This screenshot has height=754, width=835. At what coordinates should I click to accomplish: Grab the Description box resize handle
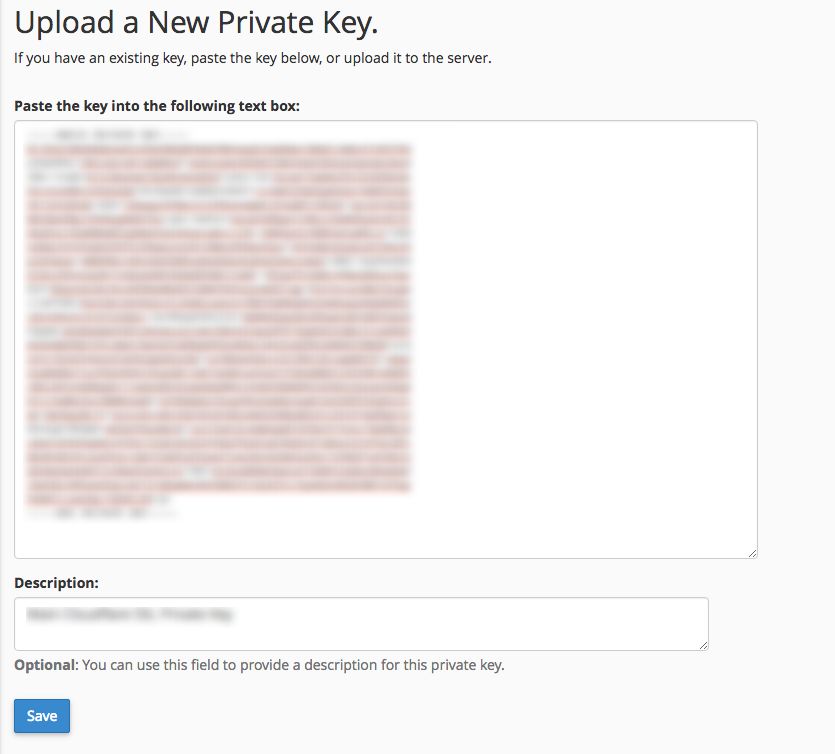click(703, 645)
